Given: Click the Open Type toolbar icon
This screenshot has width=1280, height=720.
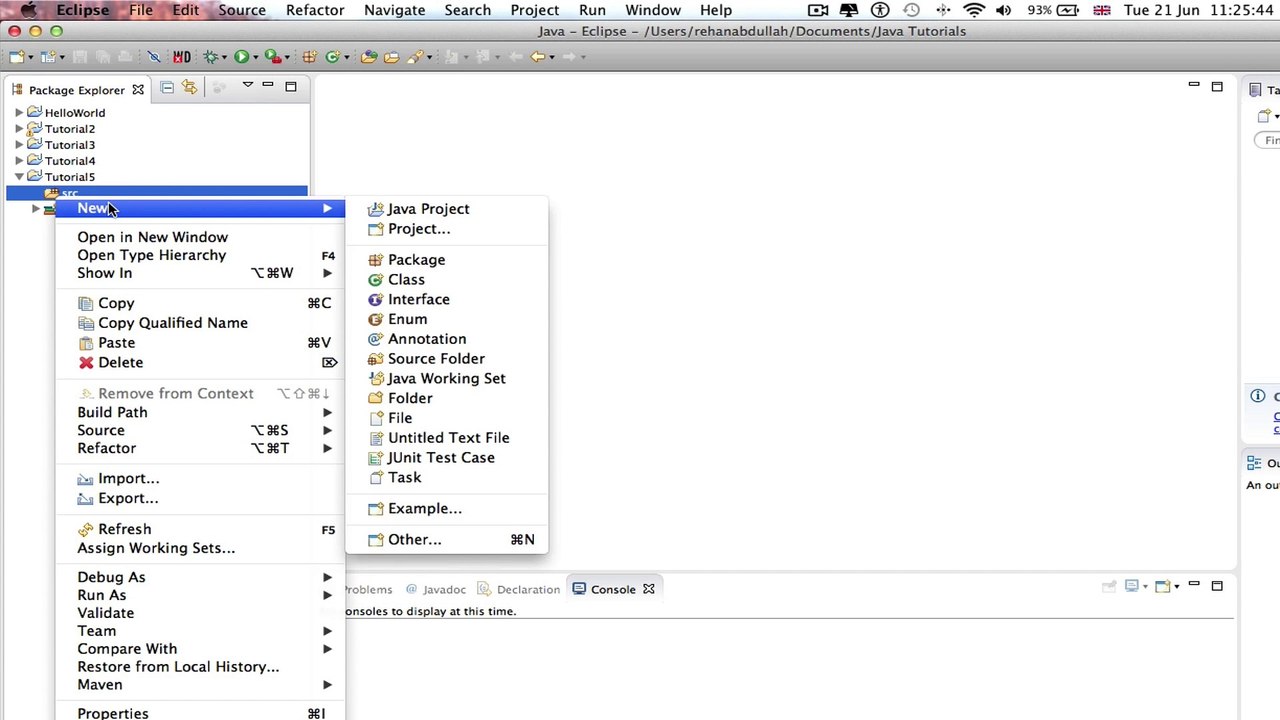Looking at the screenshot, I should pos(369,57).
